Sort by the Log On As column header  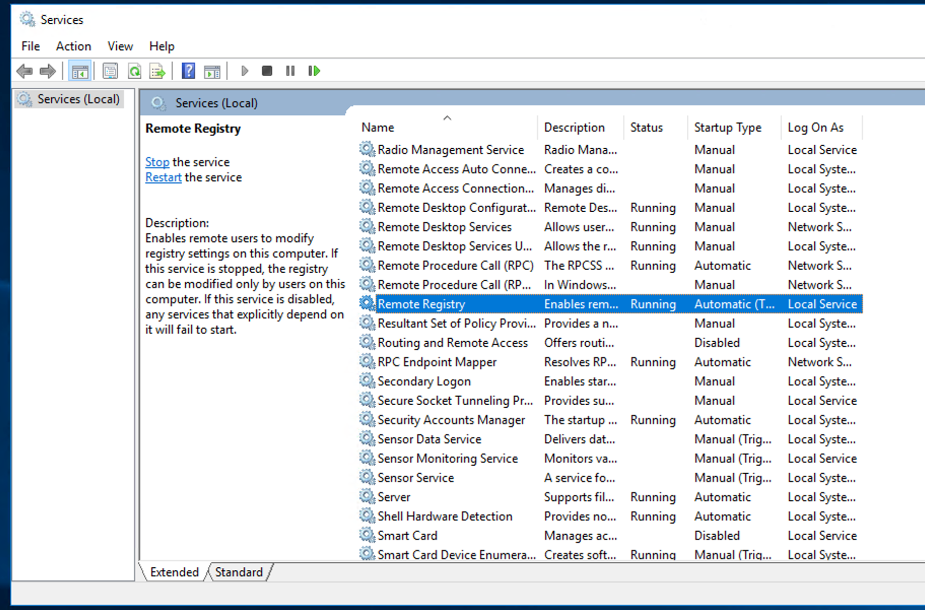click(822, 127)
